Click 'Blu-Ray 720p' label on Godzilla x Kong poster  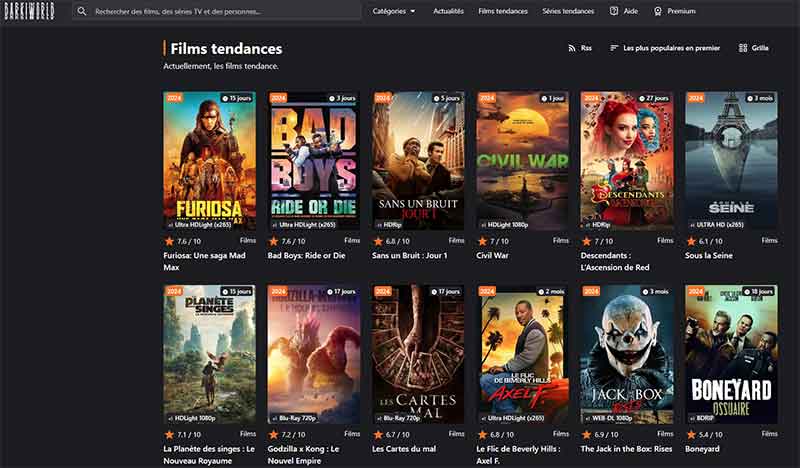click(294, 418)
